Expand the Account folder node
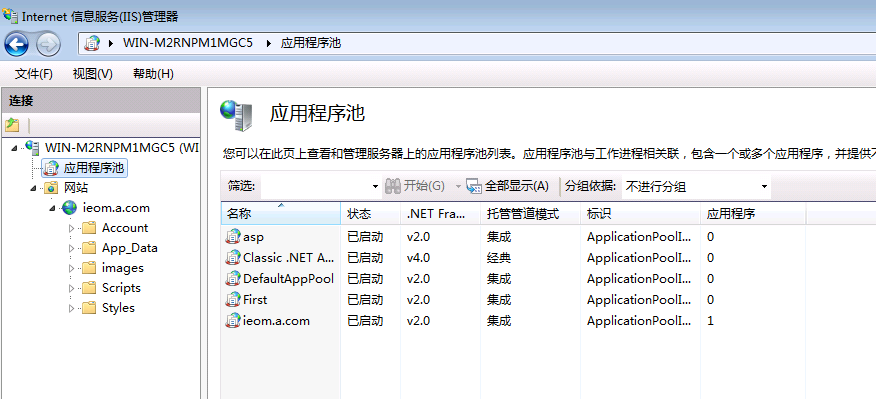 tap(71, 228)
